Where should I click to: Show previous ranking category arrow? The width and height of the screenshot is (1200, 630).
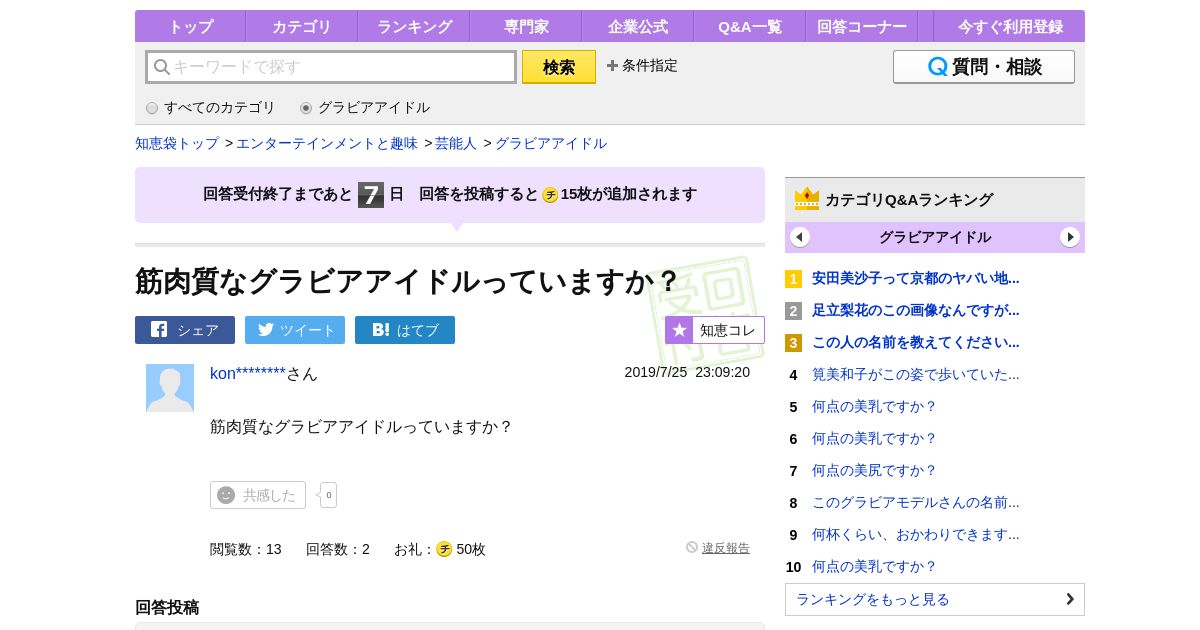coord(800,237)
